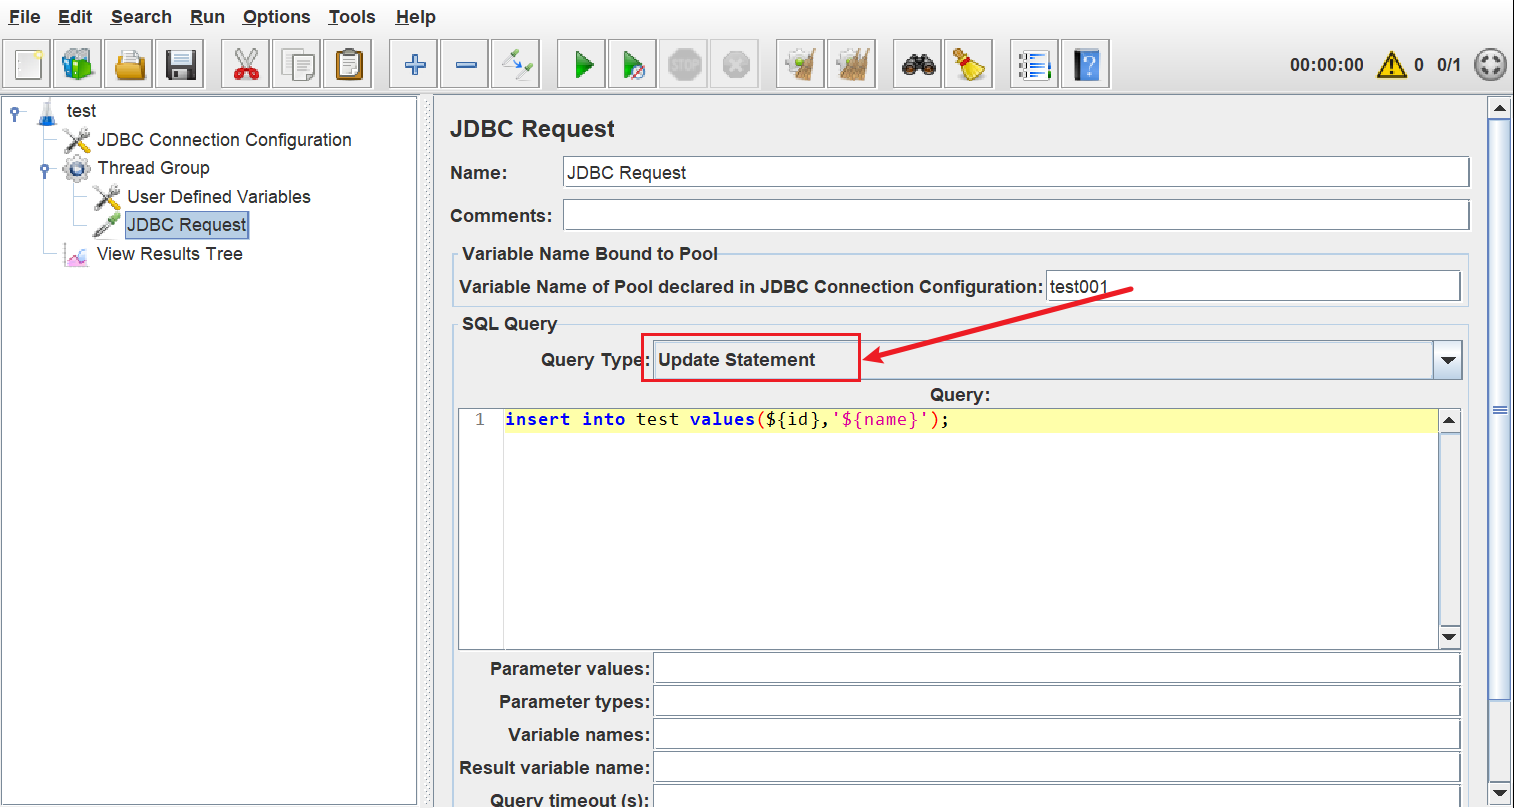The image size is (1514, 808).
Task: Collapse the test plan tree node
Action: 14,113
